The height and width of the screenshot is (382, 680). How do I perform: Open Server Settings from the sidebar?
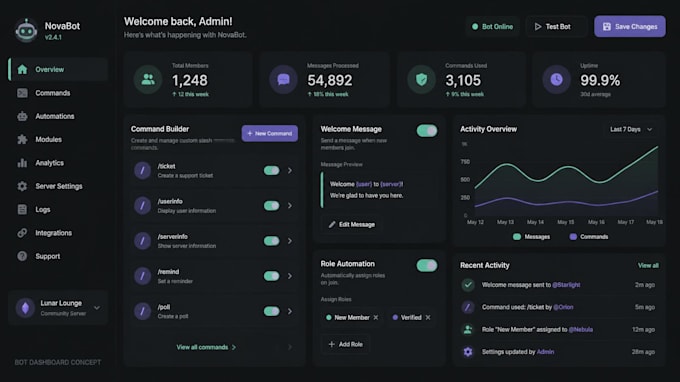click(x=58, y=186)
